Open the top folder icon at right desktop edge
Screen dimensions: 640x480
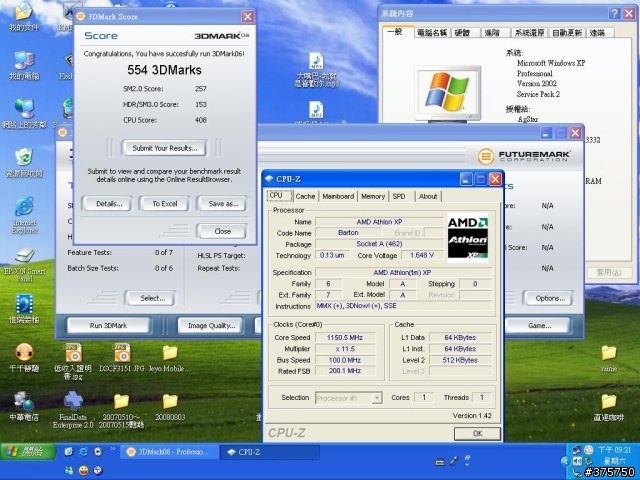609,358
